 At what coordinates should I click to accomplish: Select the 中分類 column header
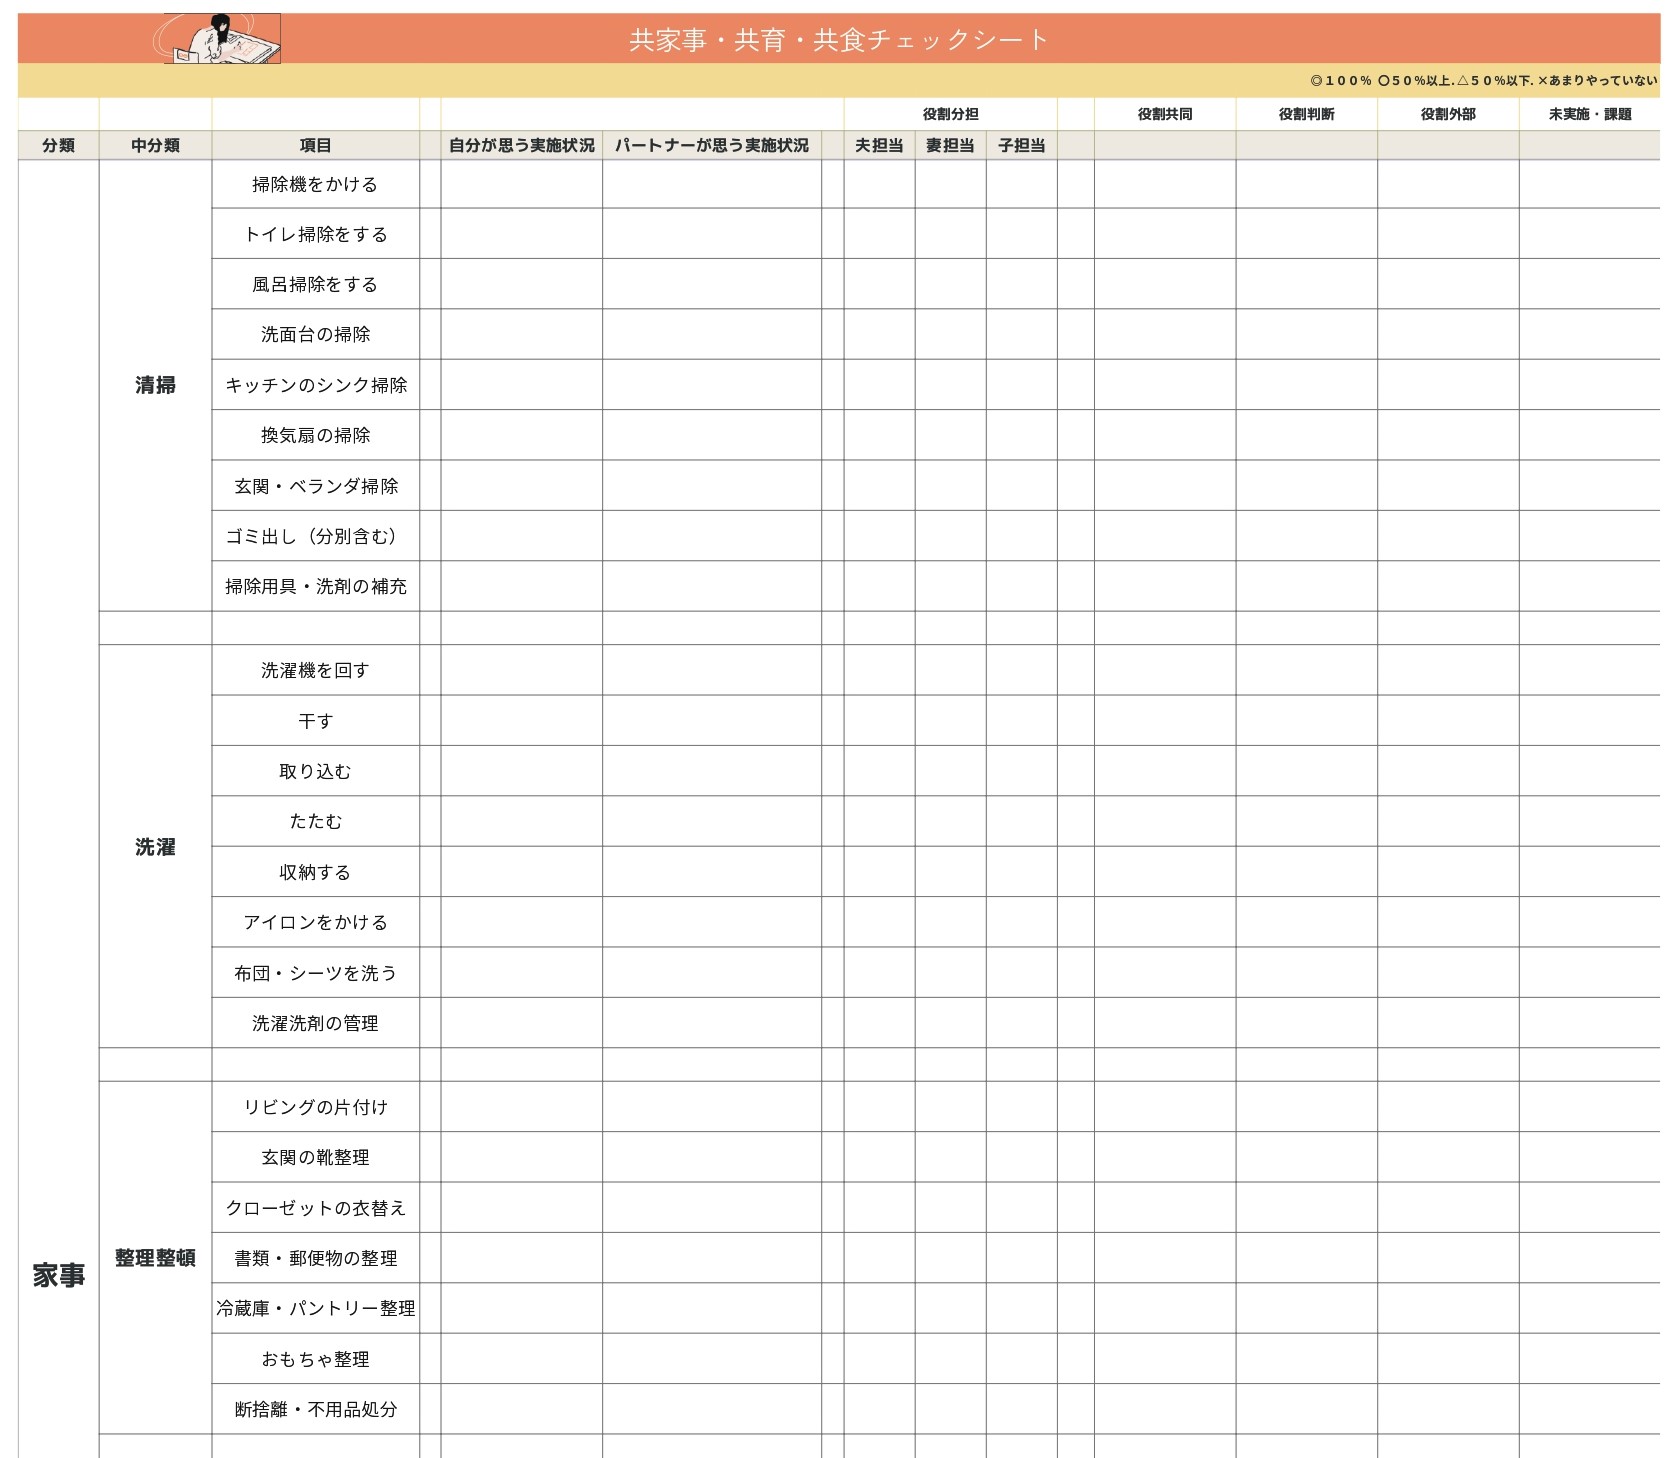(155, 146)
